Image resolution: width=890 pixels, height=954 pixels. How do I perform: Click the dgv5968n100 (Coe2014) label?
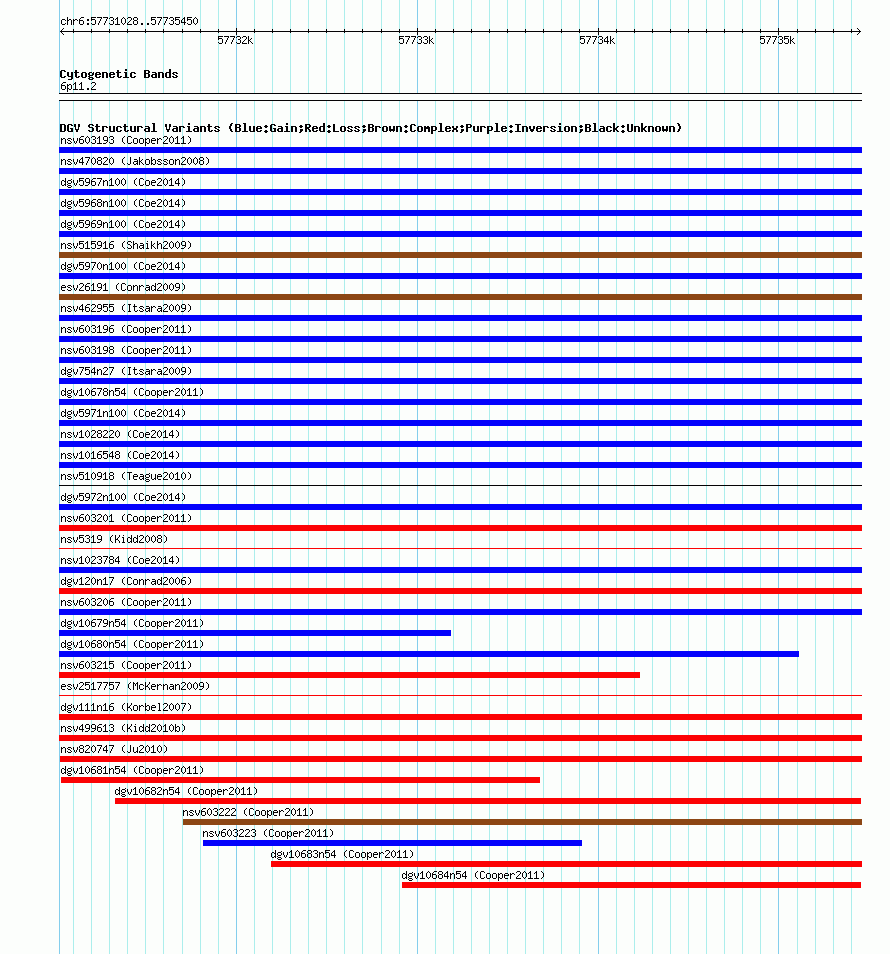point(123,203)
